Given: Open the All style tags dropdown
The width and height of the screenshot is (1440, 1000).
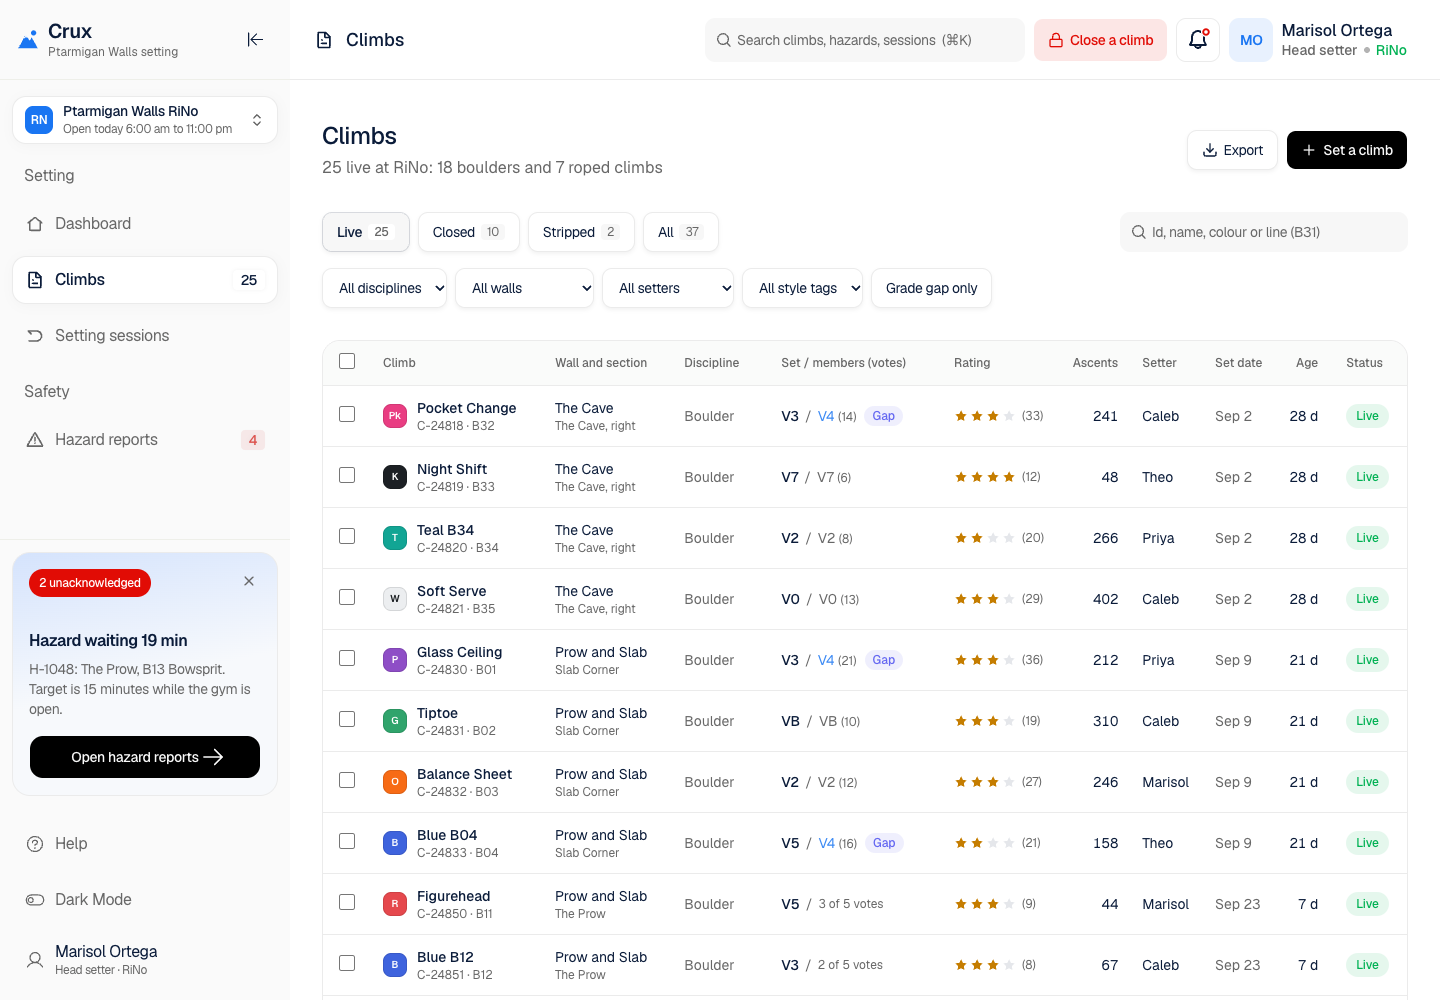Looking at the screenshot, I should tap(802, 288).
